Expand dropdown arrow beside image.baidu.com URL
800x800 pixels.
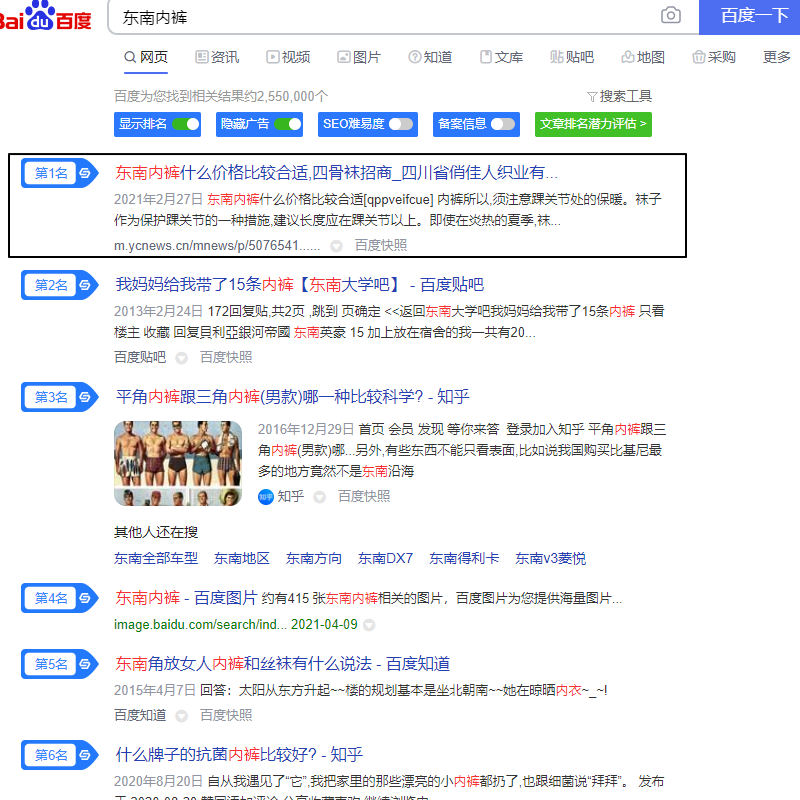tap(369, 625)
